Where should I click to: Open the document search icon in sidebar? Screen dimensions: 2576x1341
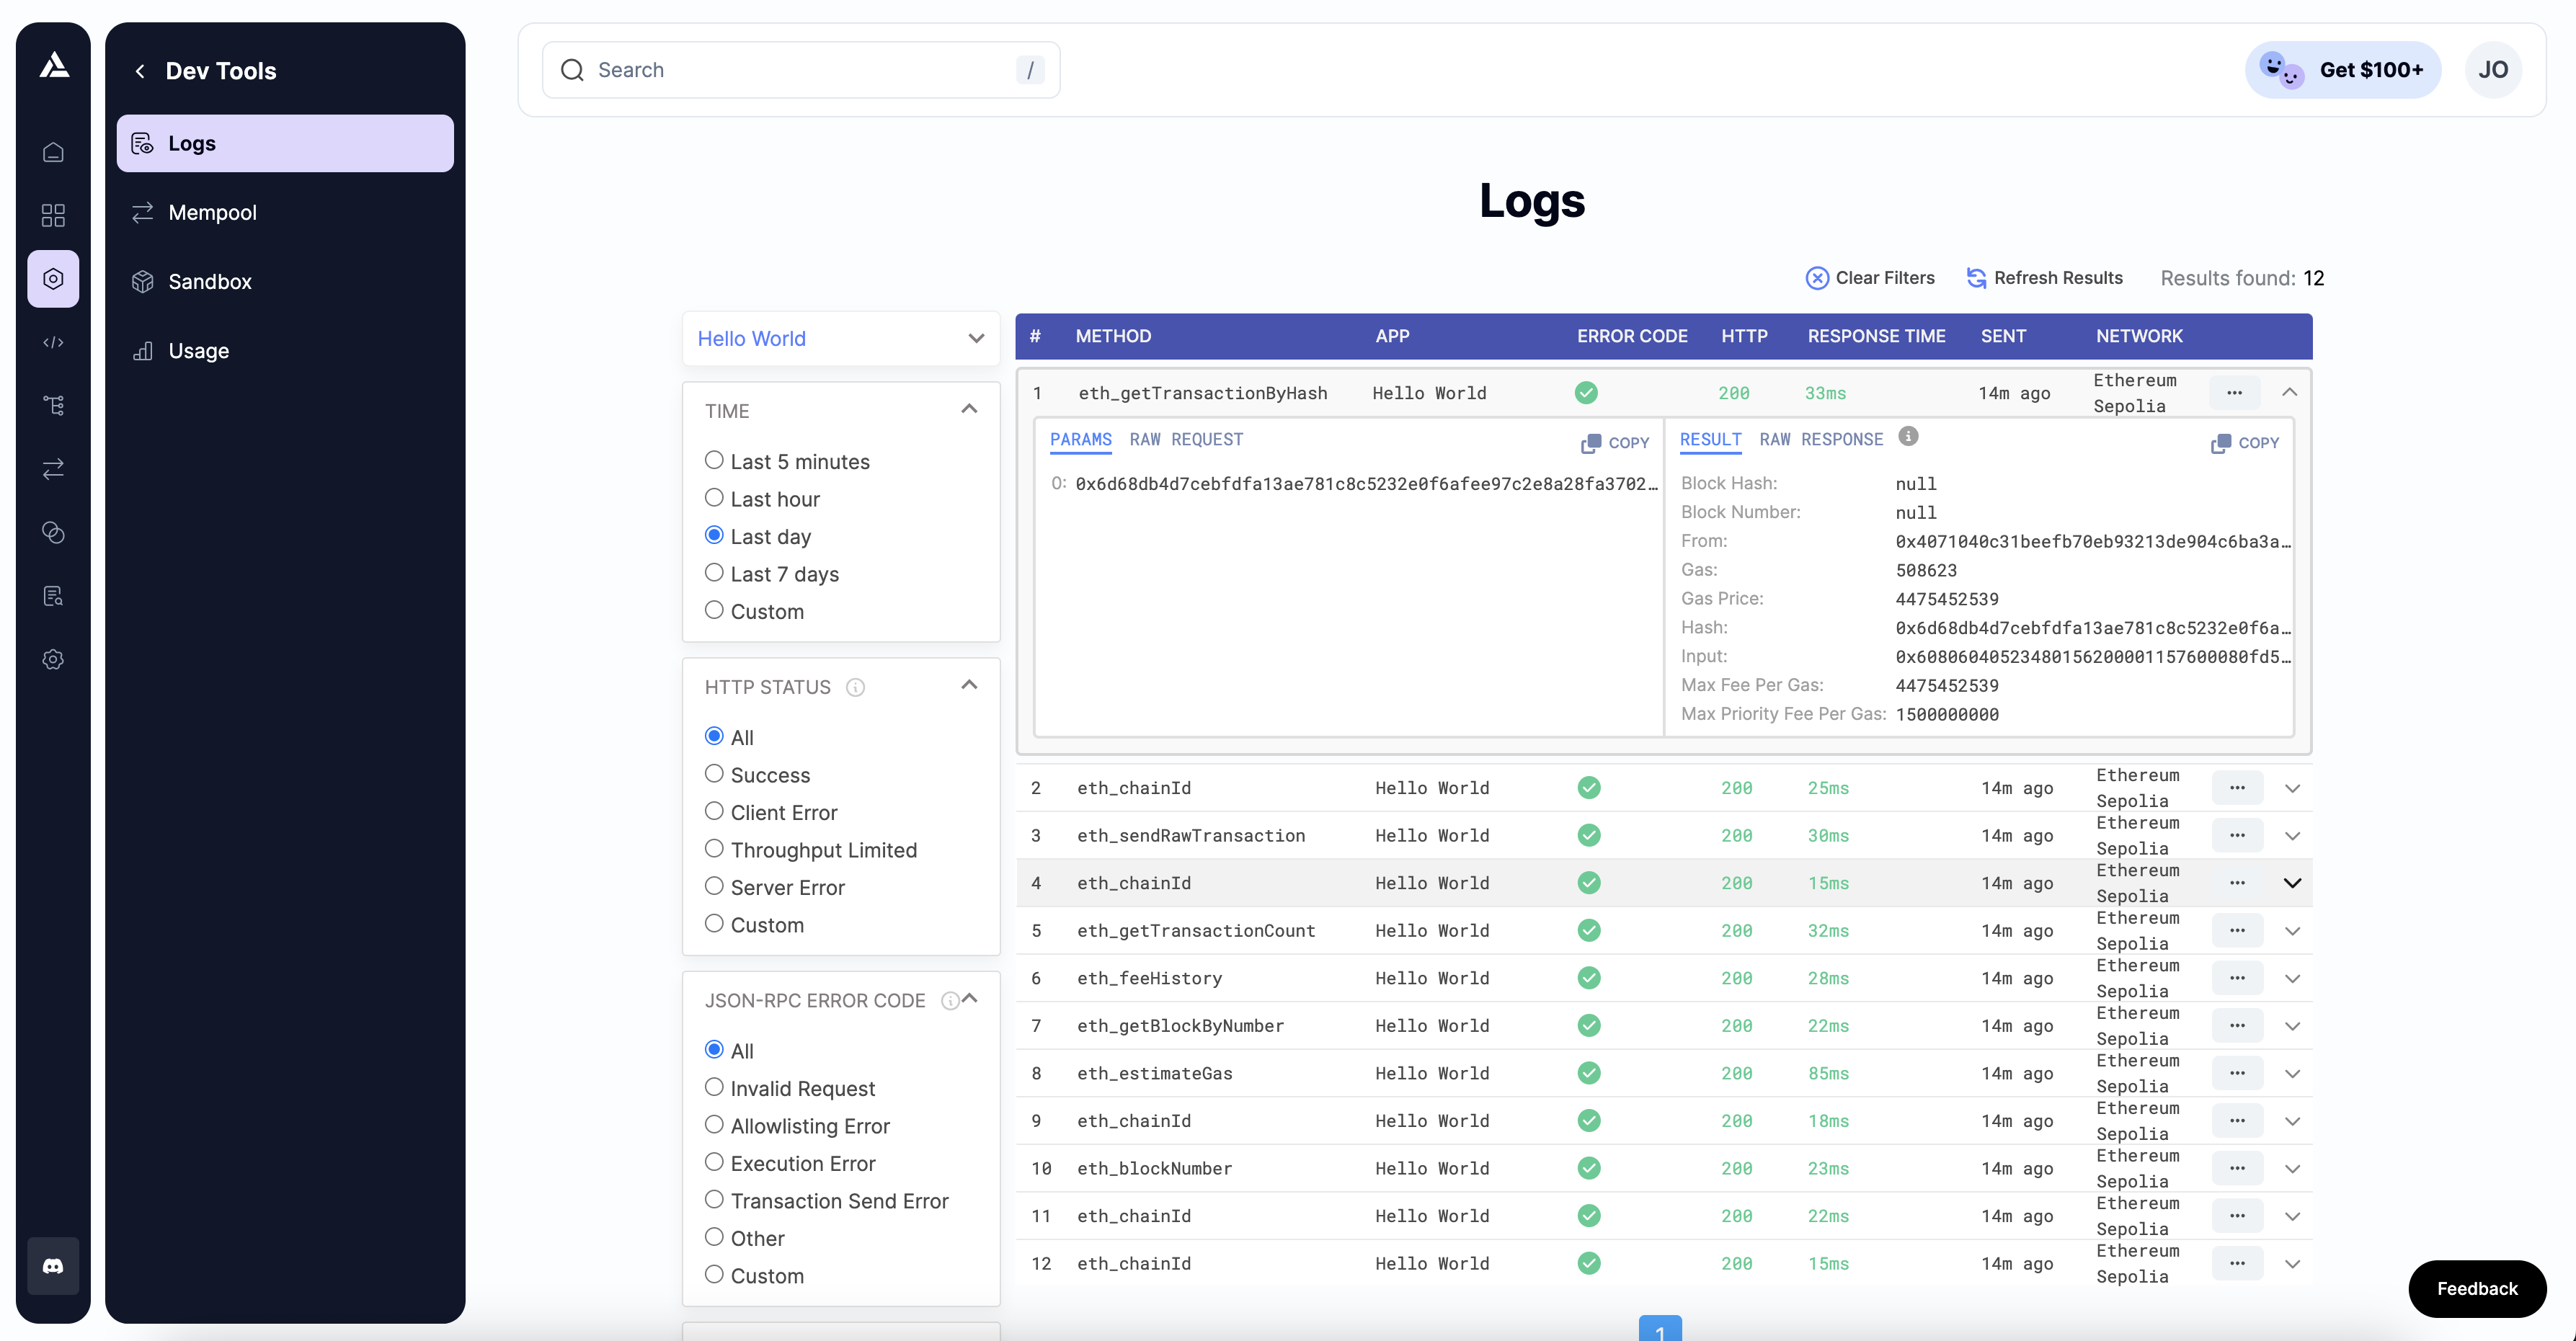53,596
